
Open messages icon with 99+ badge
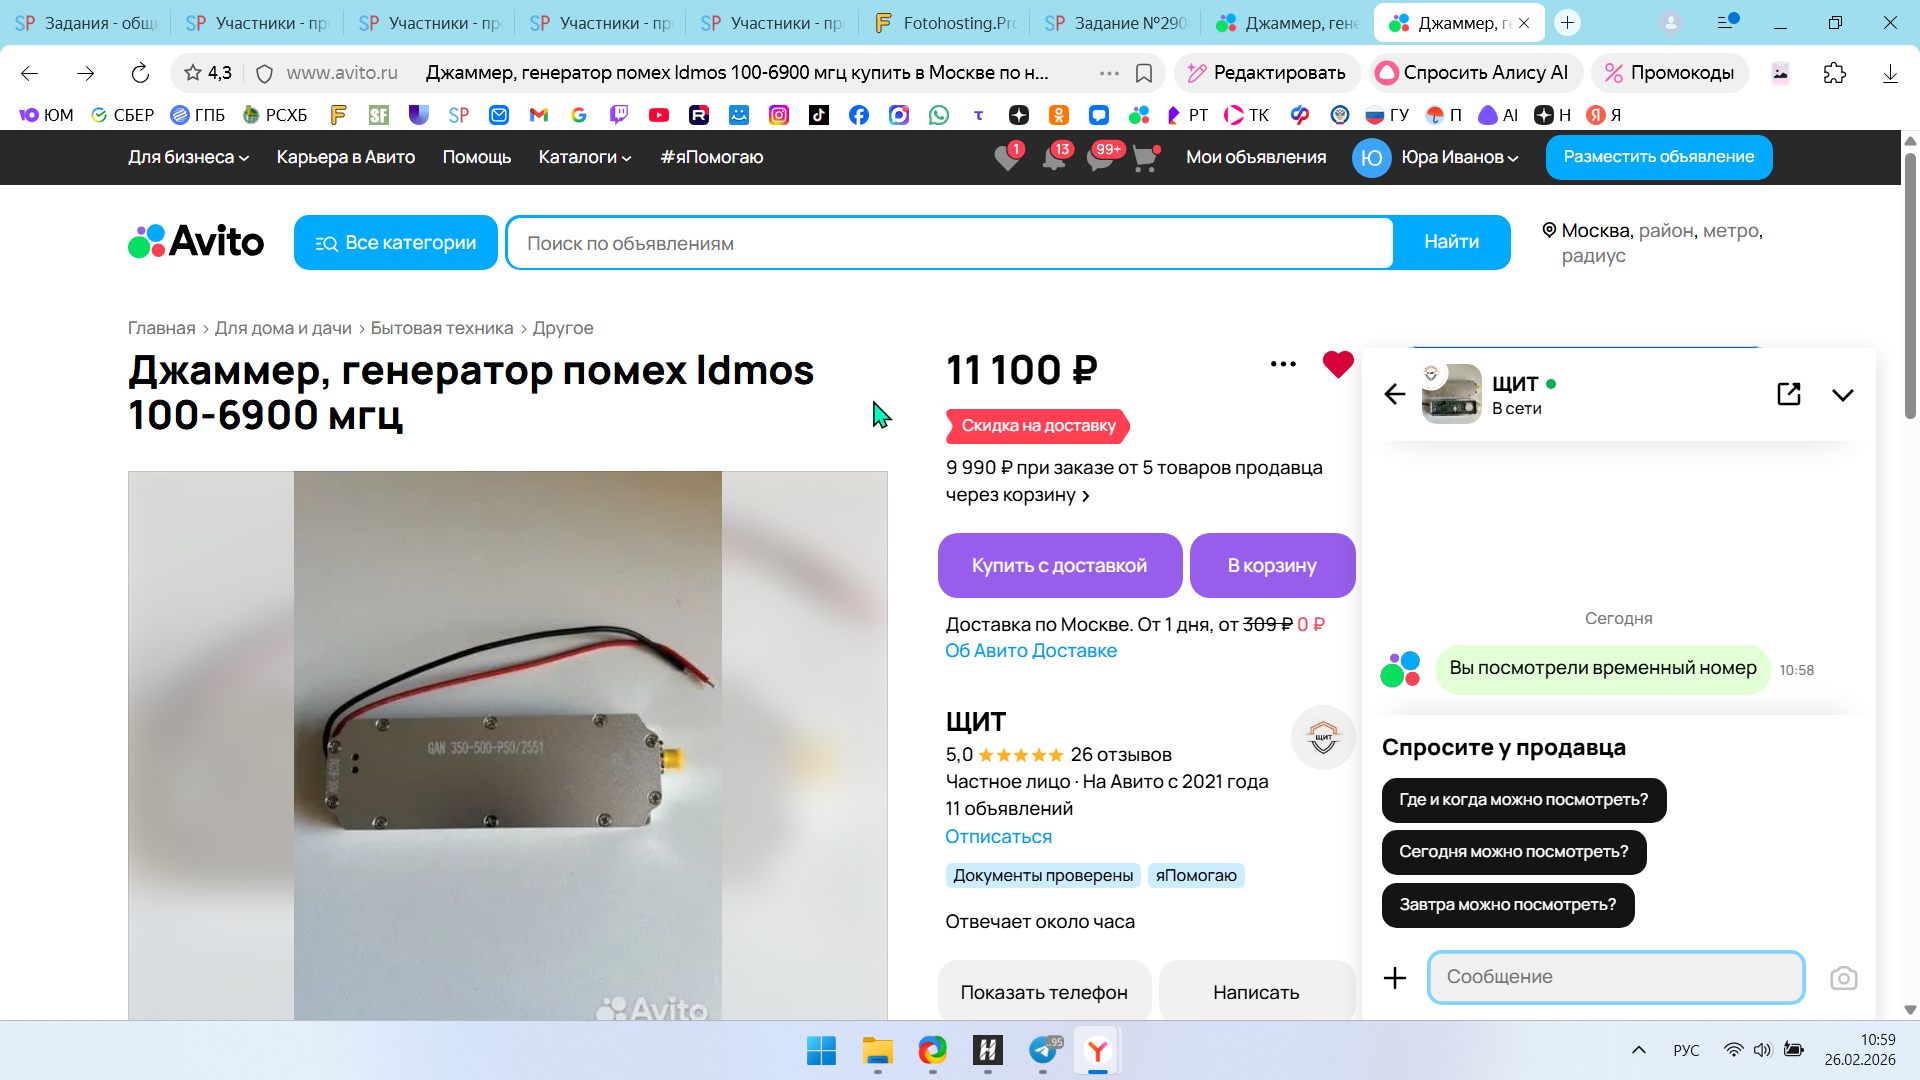click(1100, 158)
